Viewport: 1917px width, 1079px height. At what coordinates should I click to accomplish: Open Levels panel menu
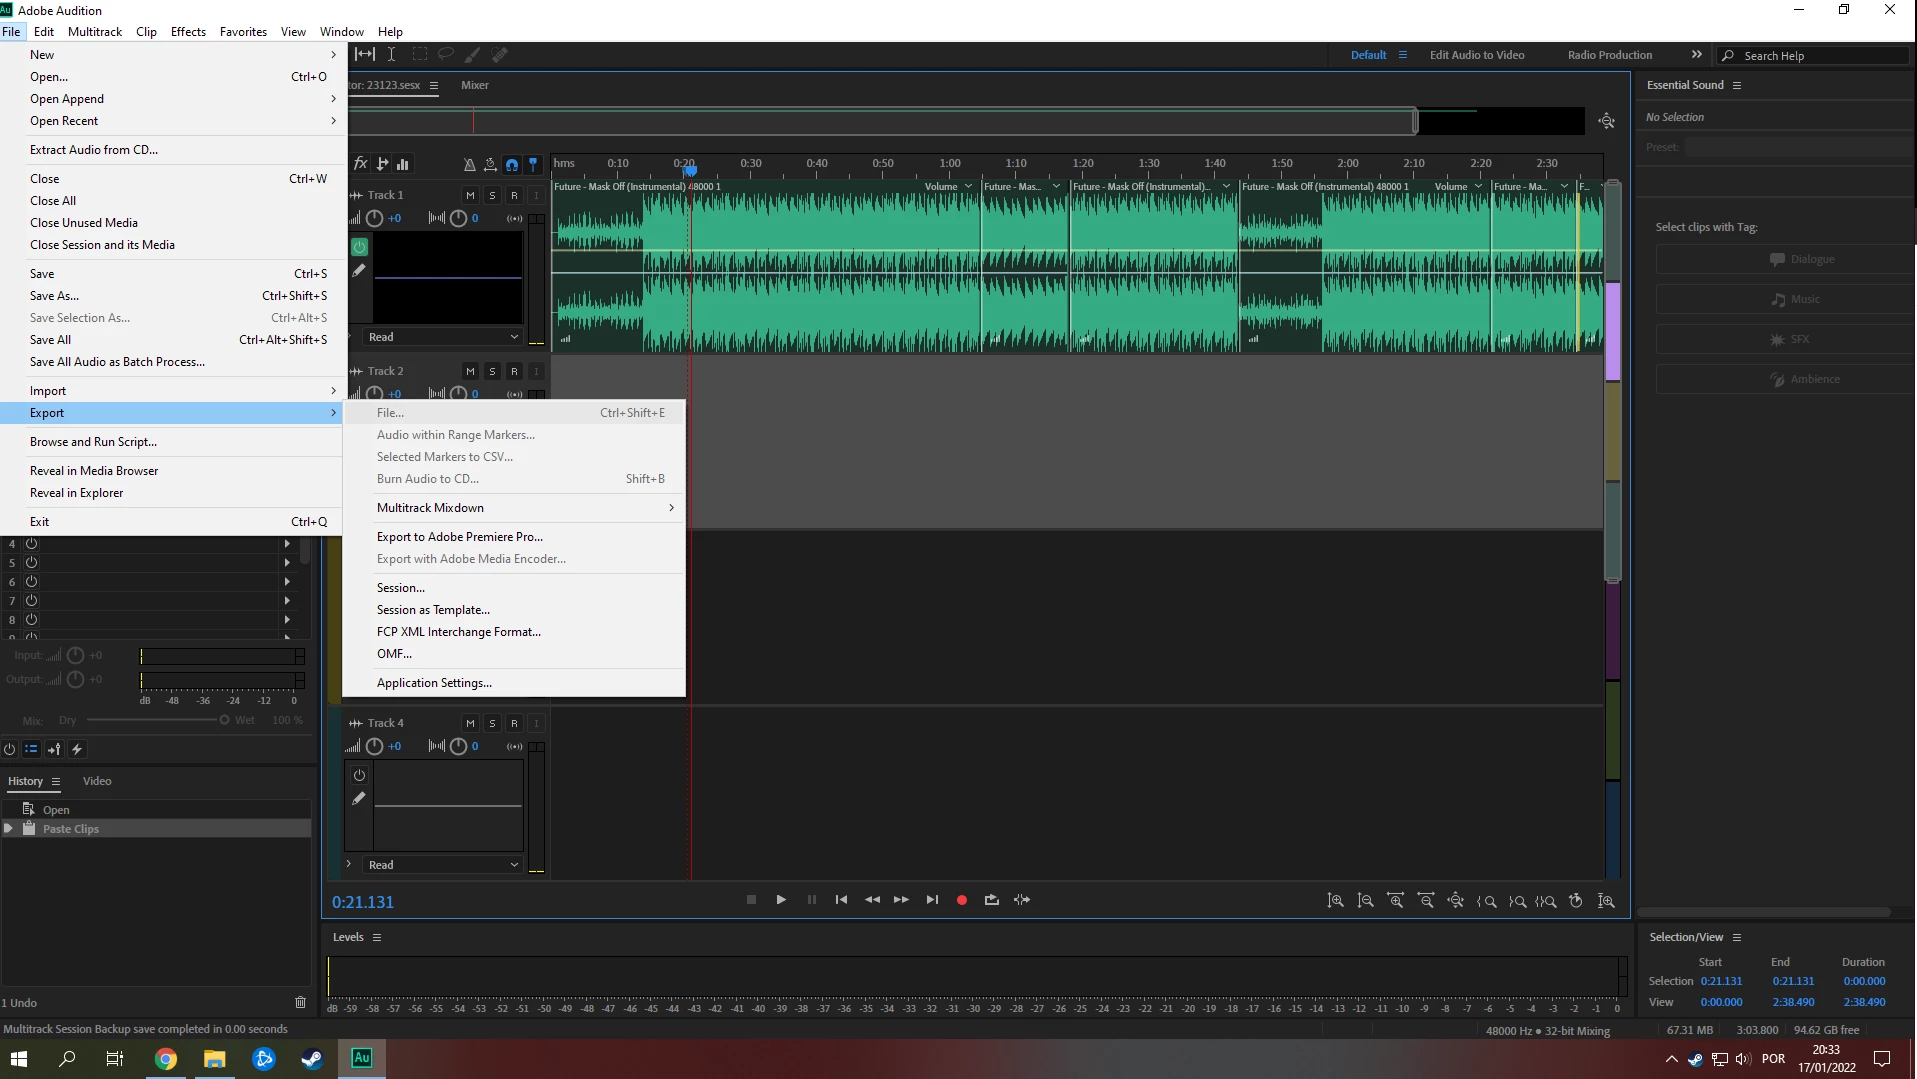[377, 938]
